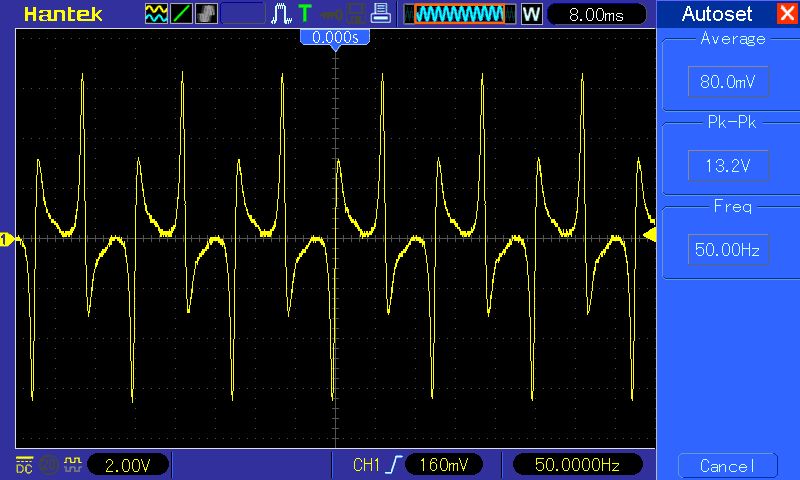Click the rising edge trigger slope icon

click(x=393, y=464)
